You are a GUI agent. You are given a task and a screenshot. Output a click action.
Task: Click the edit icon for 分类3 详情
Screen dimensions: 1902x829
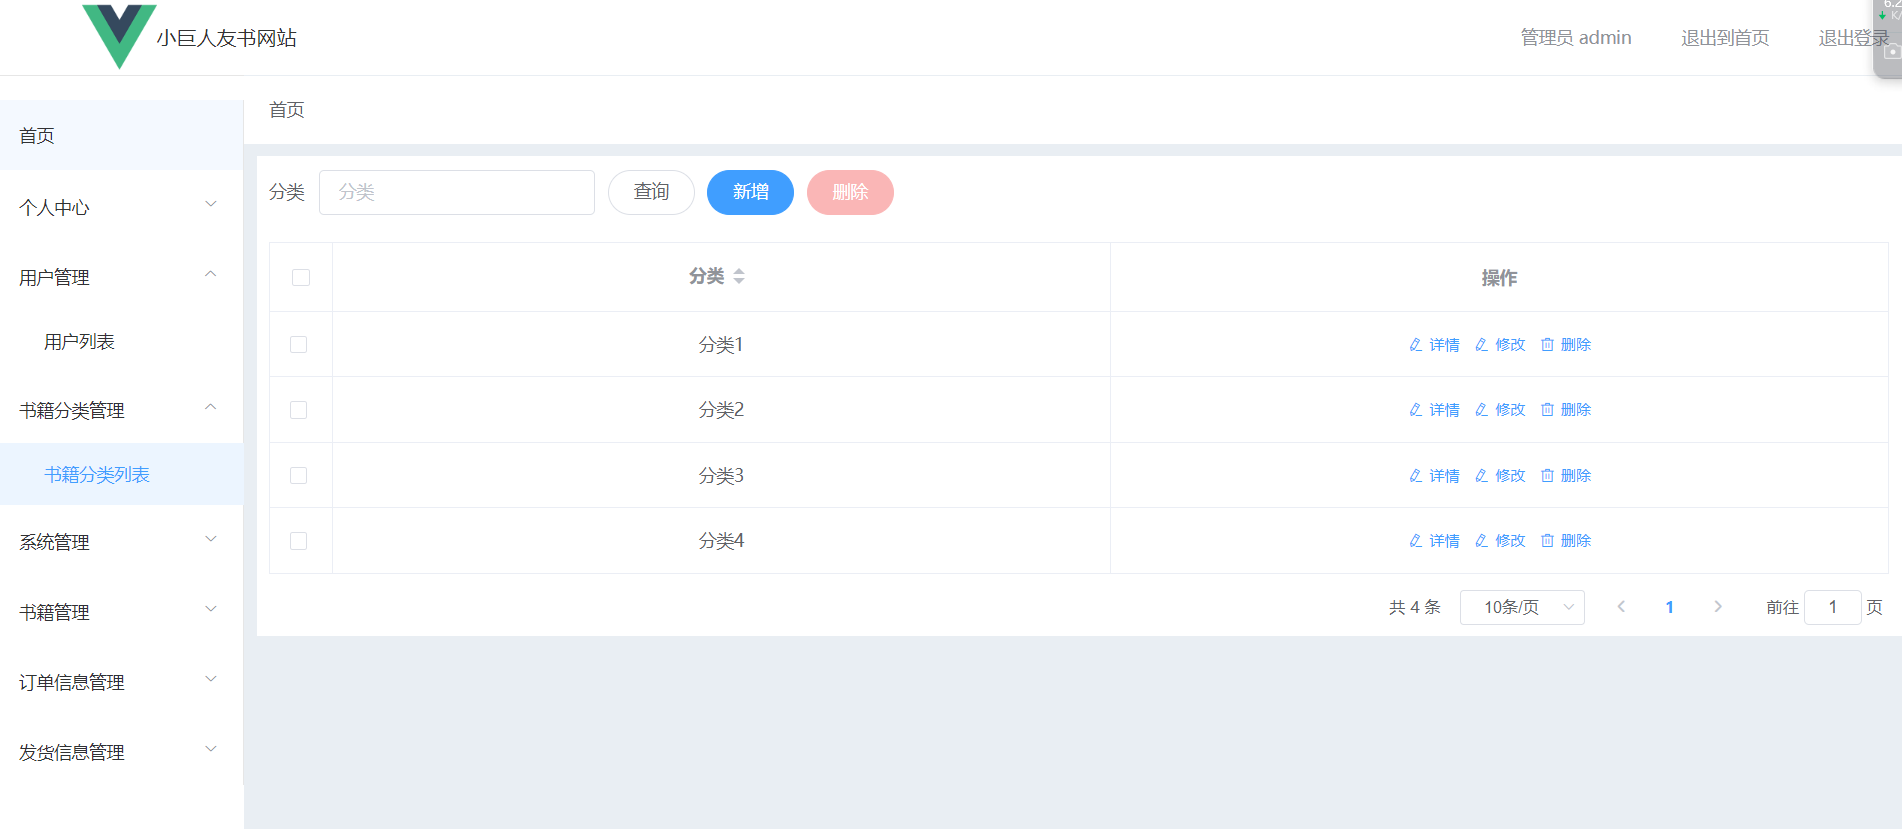[1416, 475]
